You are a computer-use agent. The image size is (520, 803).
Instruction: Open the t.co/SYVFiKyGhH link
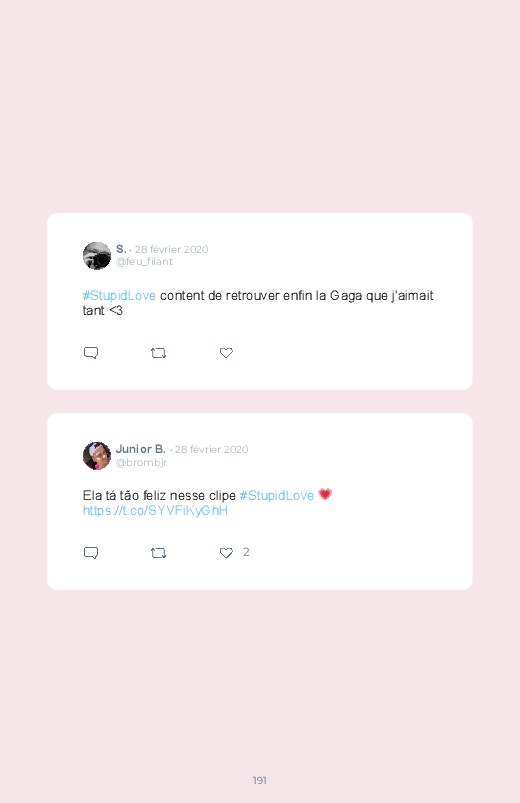(155, 511)
